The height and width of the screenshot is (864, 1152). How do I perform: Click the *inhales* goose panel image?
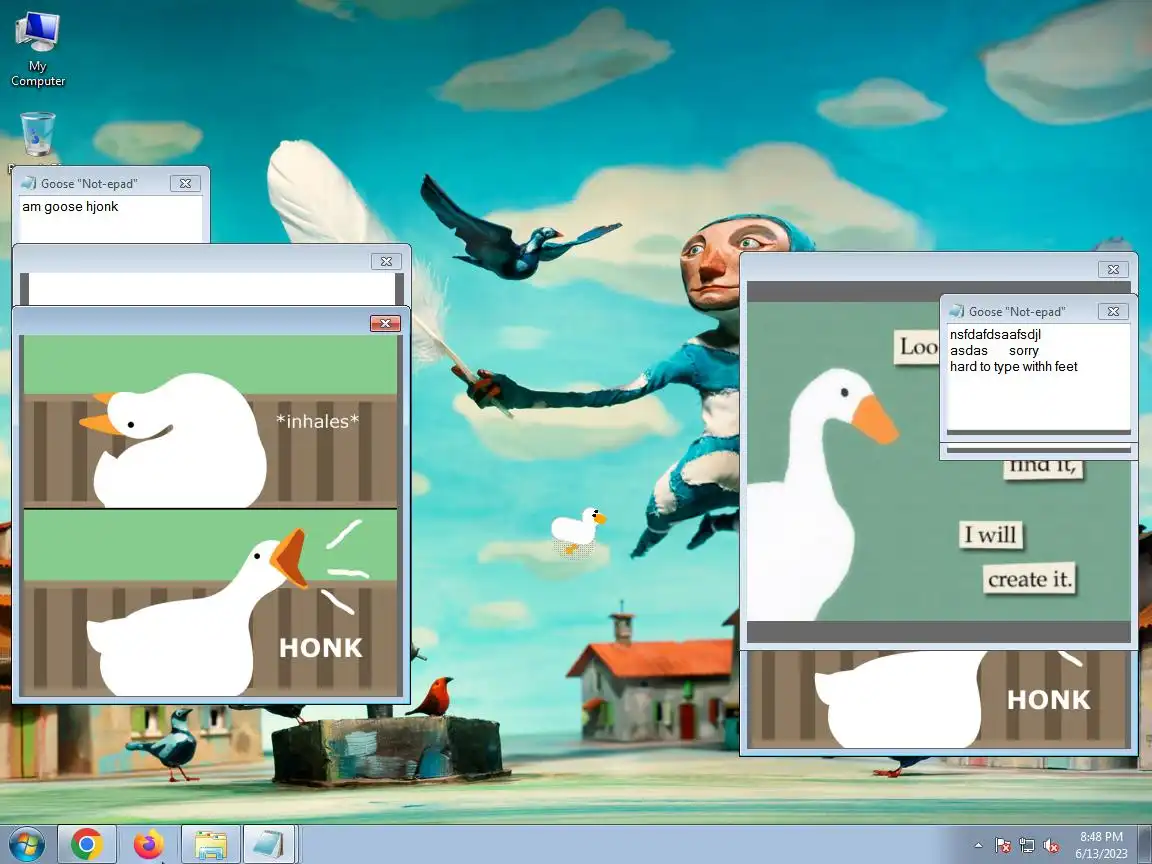(x=210, y=422)
